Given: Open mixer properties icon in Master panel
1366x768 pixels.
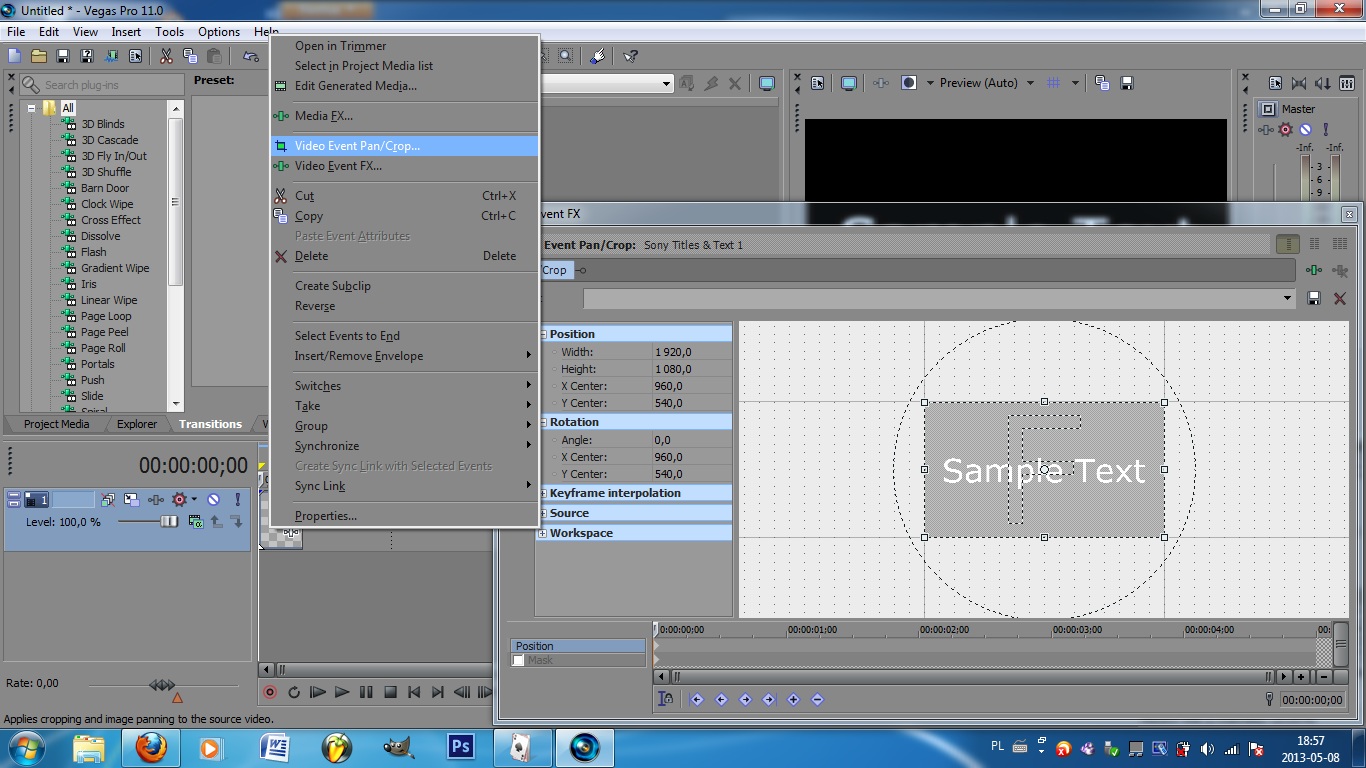Looking at the screenshot, I should click(1275, 83).
